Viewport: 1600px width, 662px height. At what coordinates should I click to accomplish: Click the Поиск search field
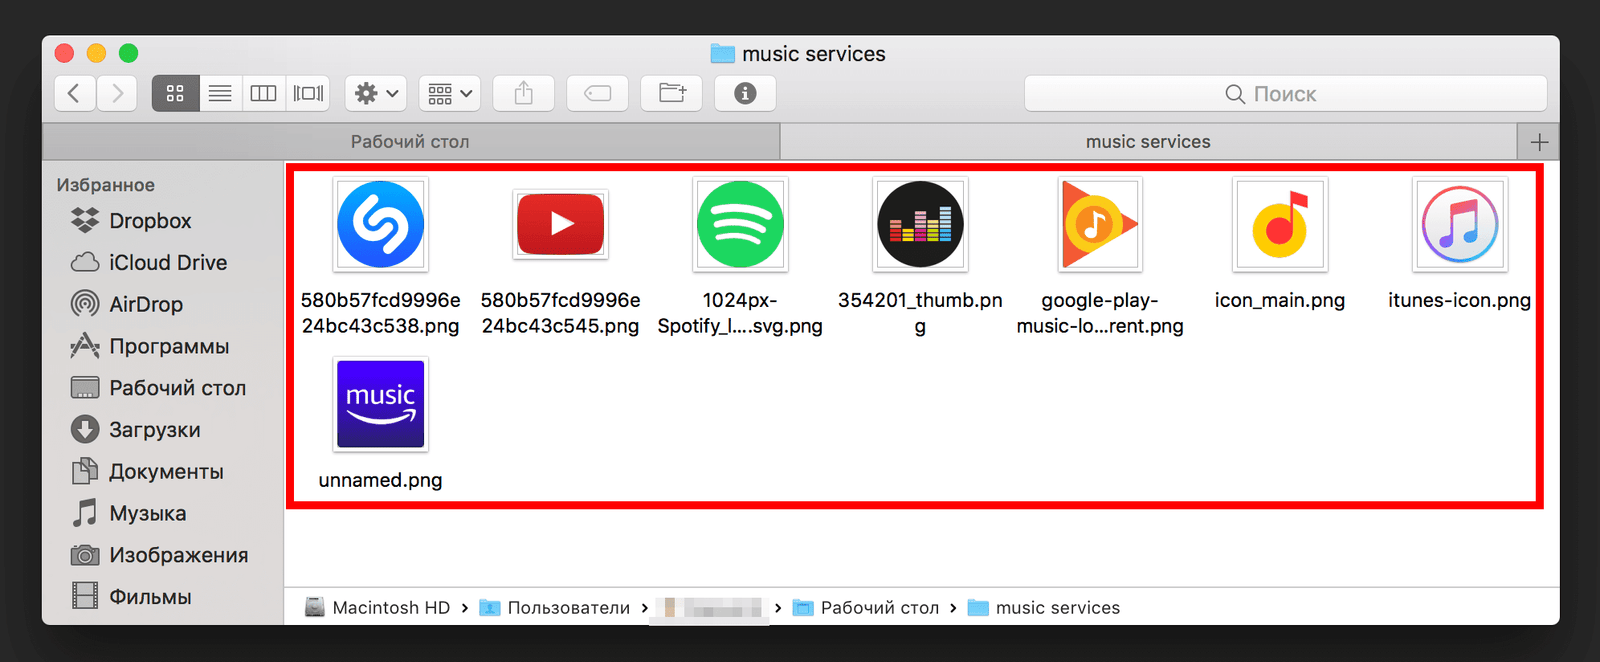(x=1285, y=94)
